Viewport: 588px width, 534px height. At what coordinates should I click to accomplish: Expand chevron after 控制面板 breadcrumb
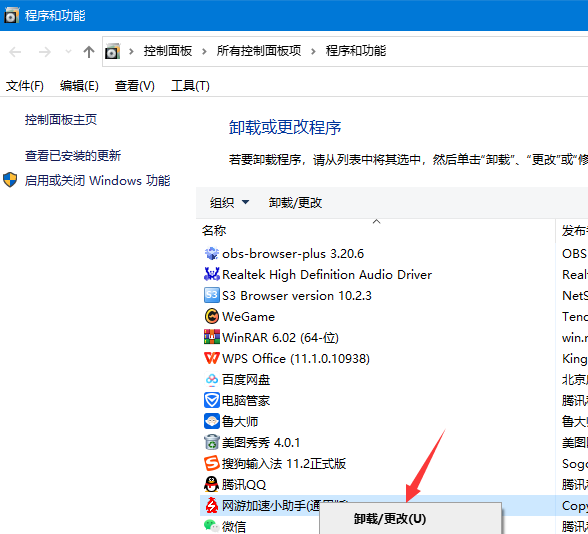204,51
